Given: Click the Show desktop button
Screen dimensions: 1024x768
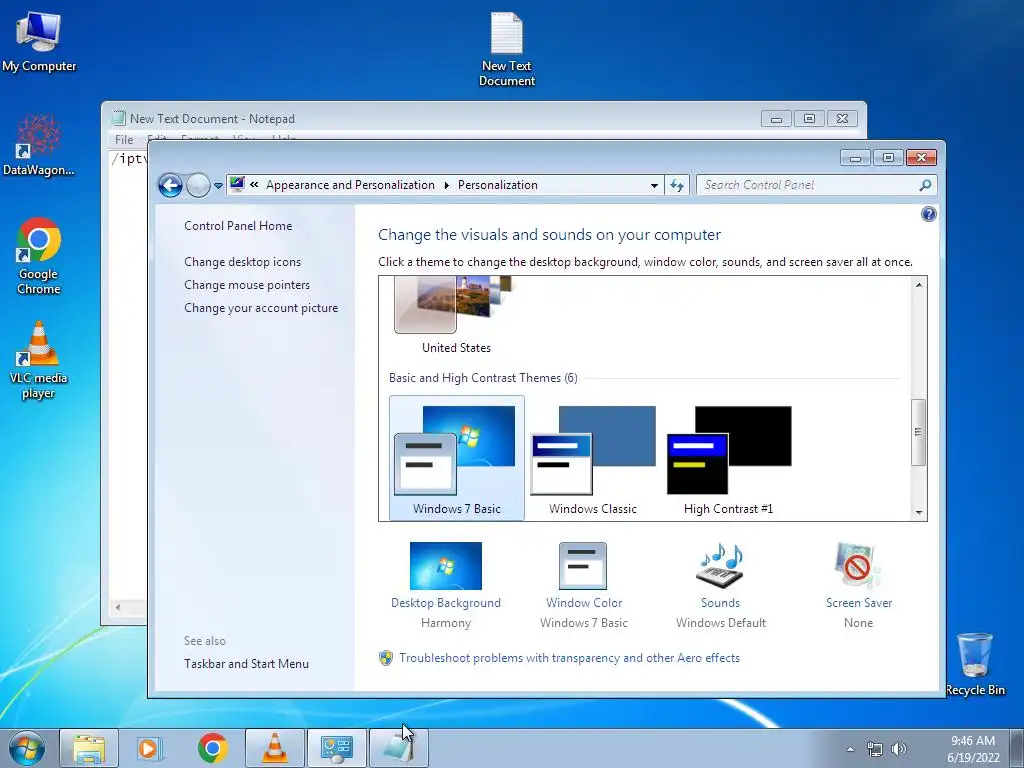Looking at the screenshot, I should 1017,749.
